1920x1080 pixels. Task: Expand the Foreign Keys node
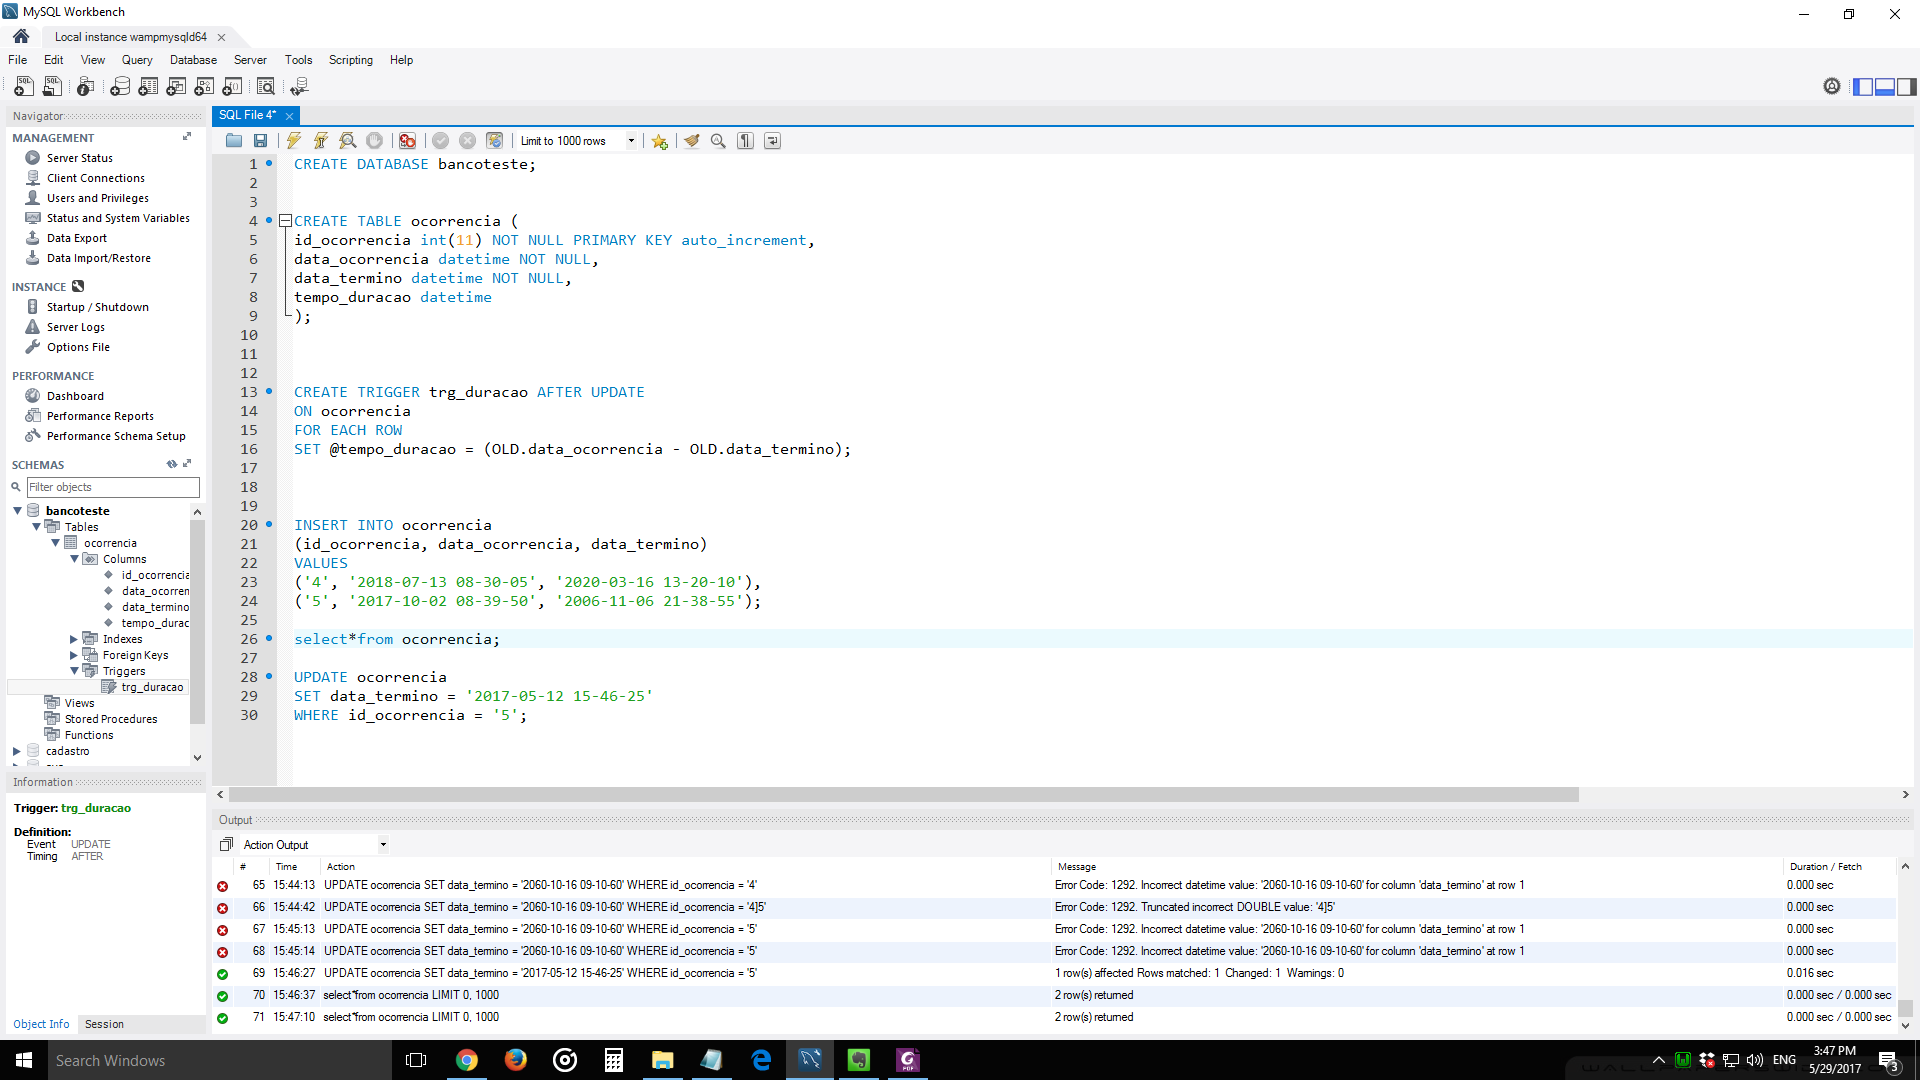[74, 655]
